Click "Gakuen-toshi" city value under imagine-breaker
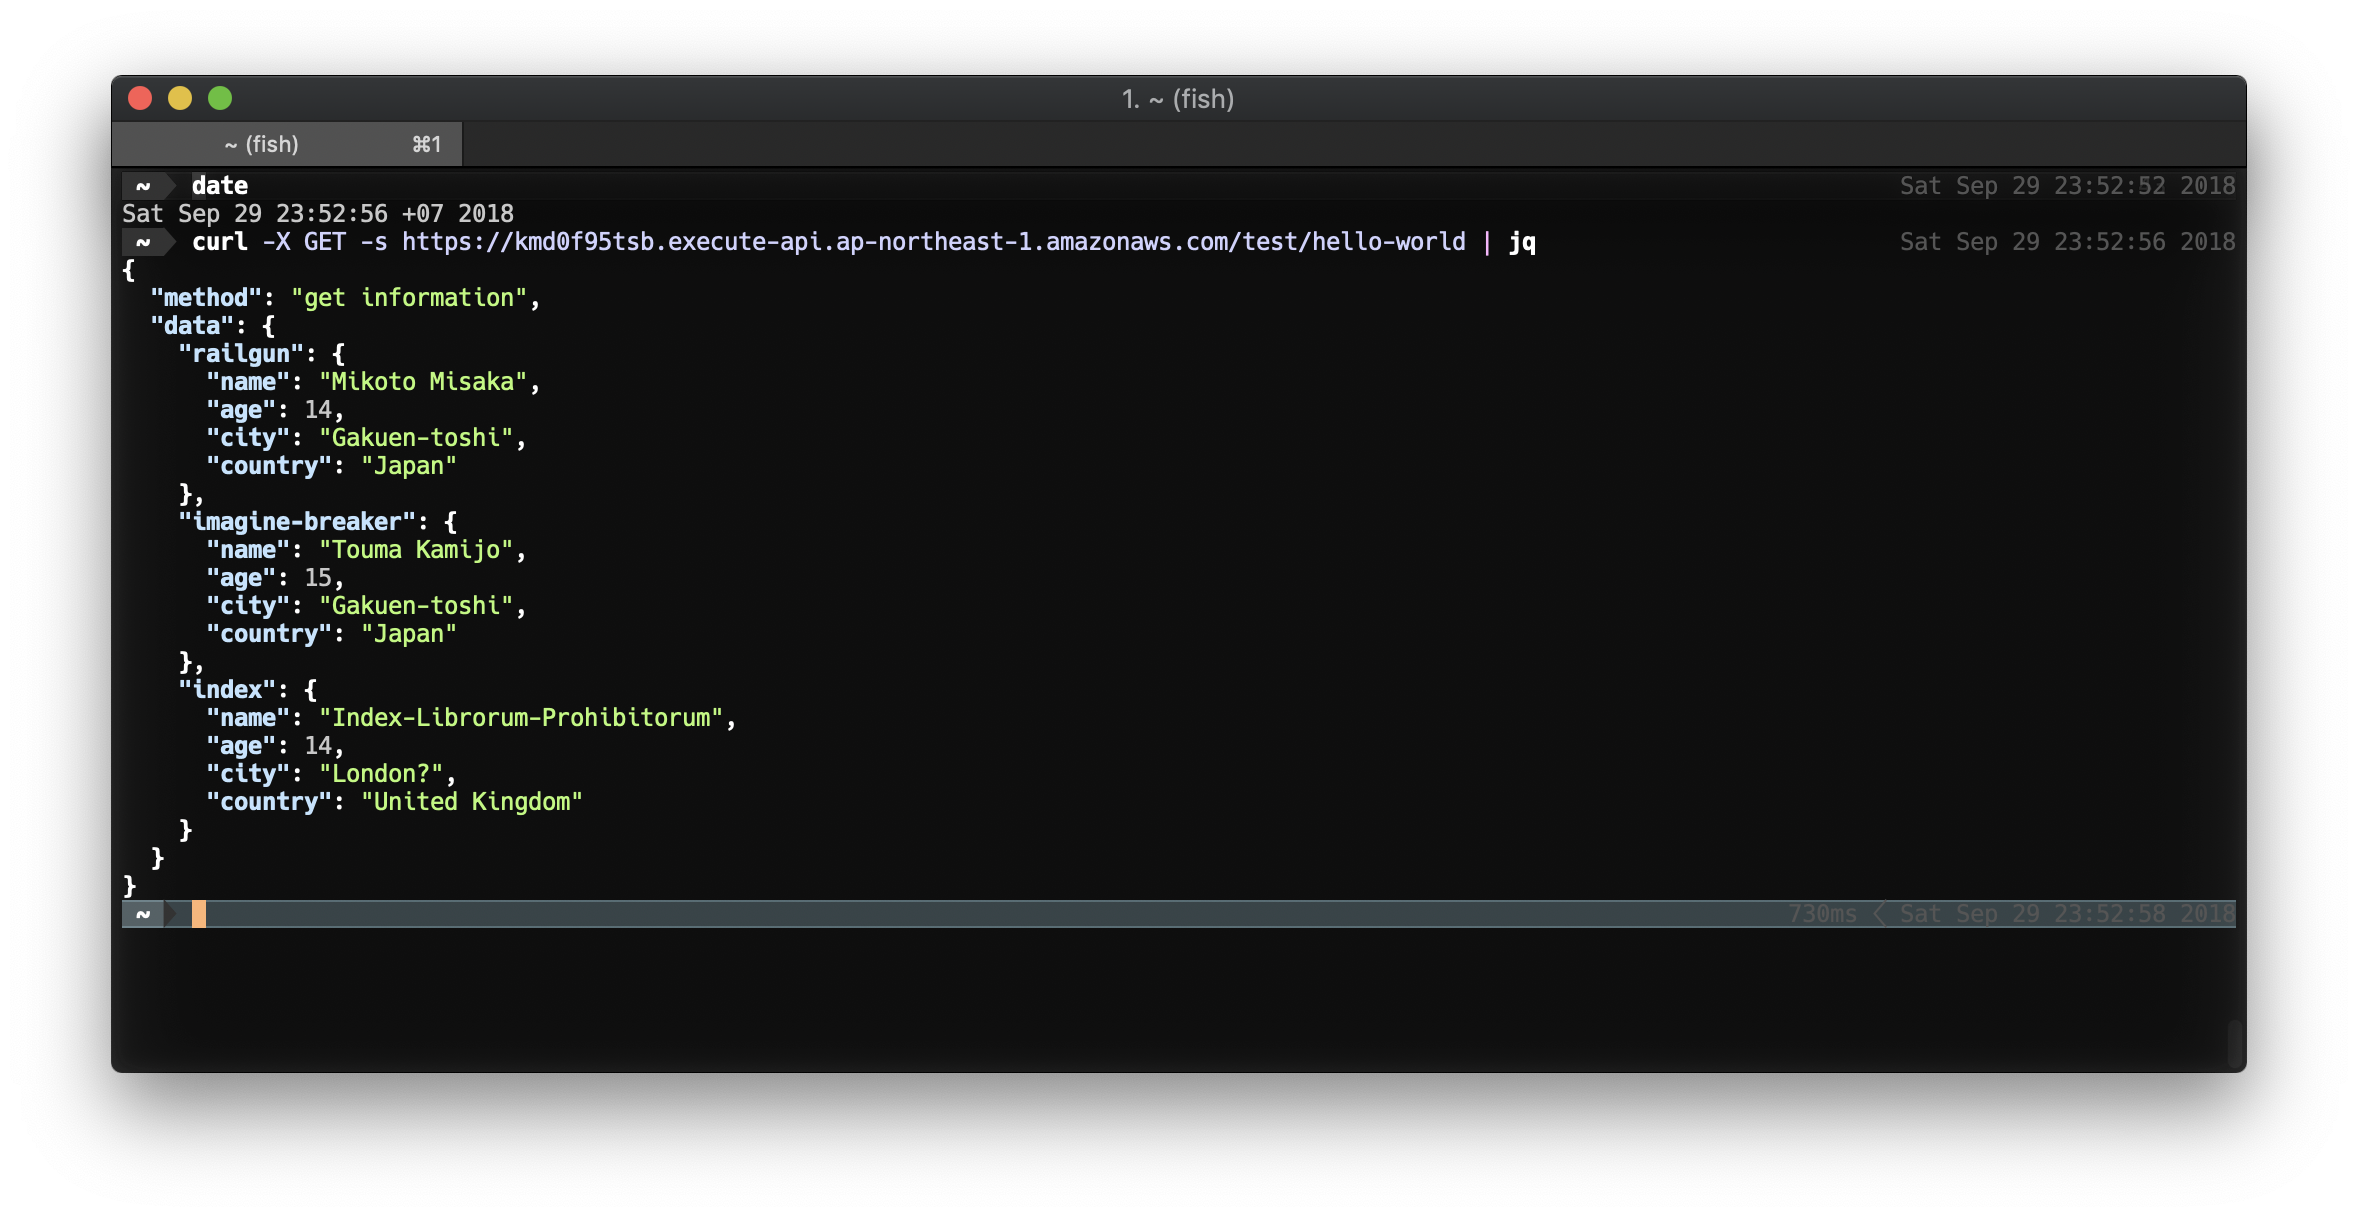2358x1220 pixels. [x=416, y=606]
